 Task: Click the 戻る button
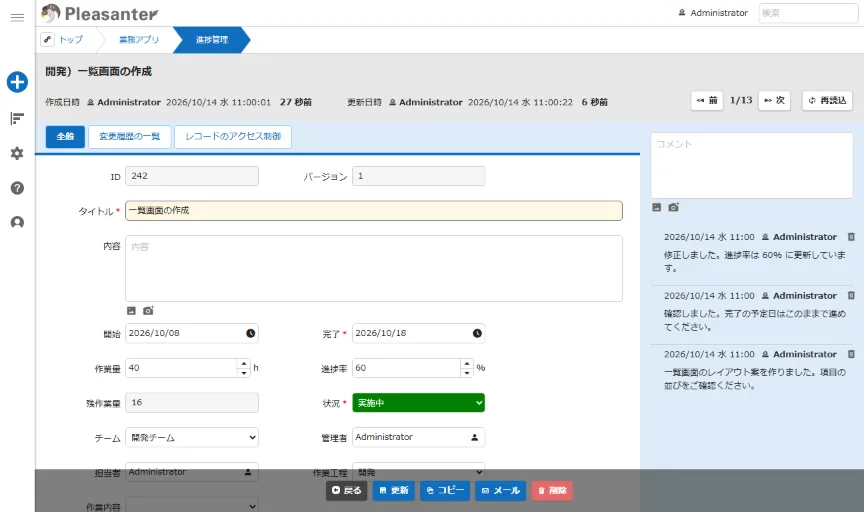click(346, 491)
